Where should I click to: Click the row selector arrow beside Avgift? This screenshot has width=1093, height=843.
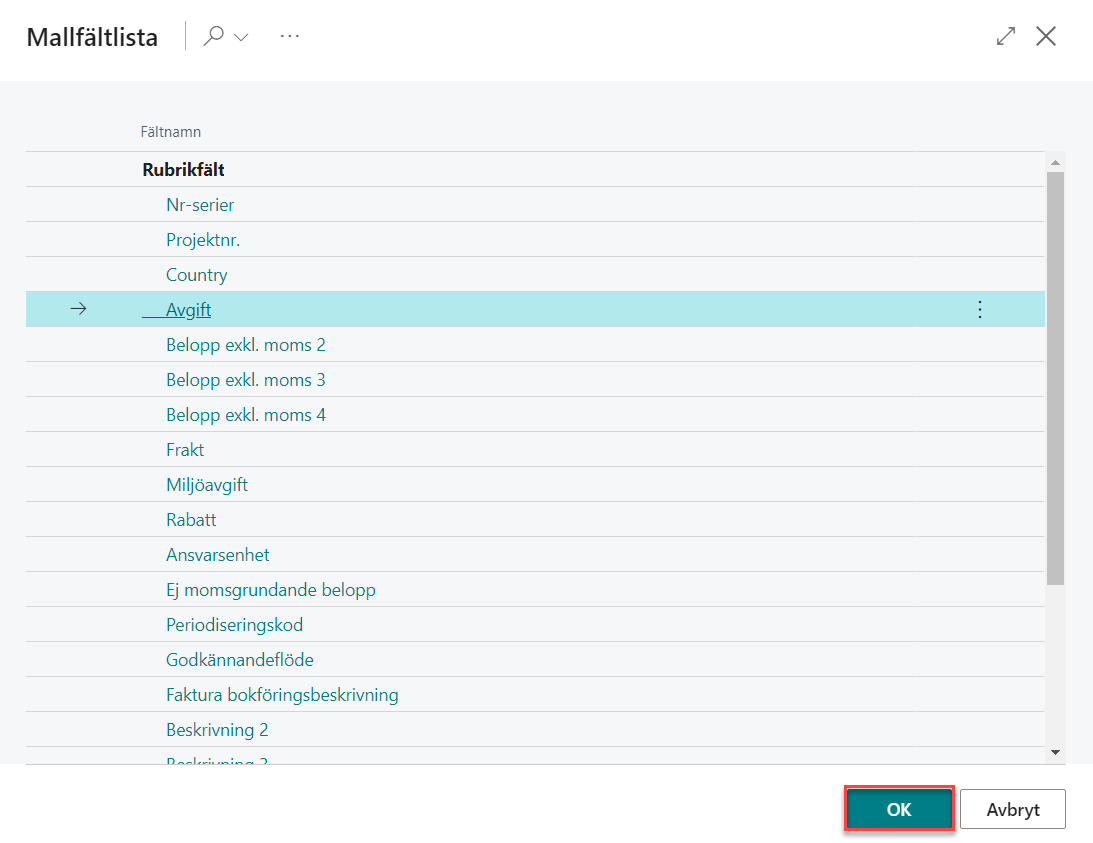click(78, 310)
